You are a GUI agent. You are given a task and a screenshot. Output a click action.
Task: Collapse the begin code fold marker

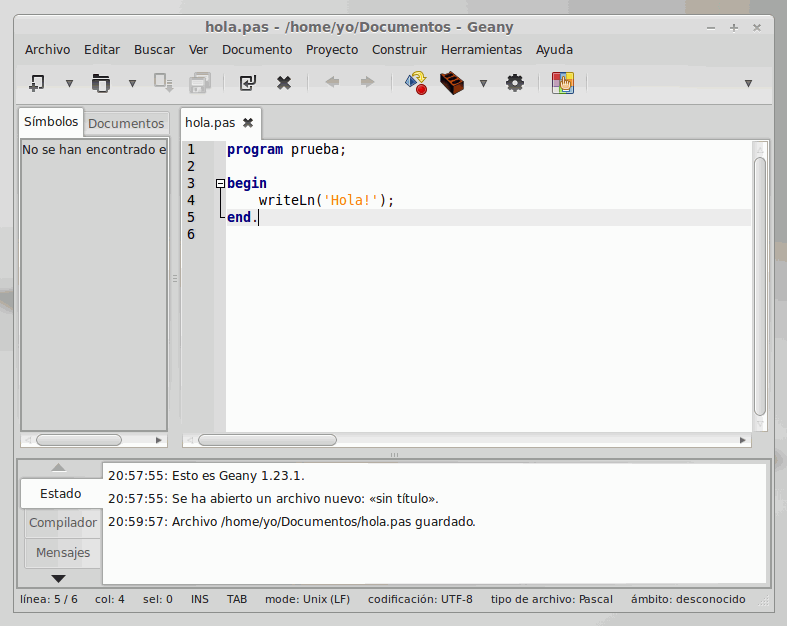click(x=221, y=184)
